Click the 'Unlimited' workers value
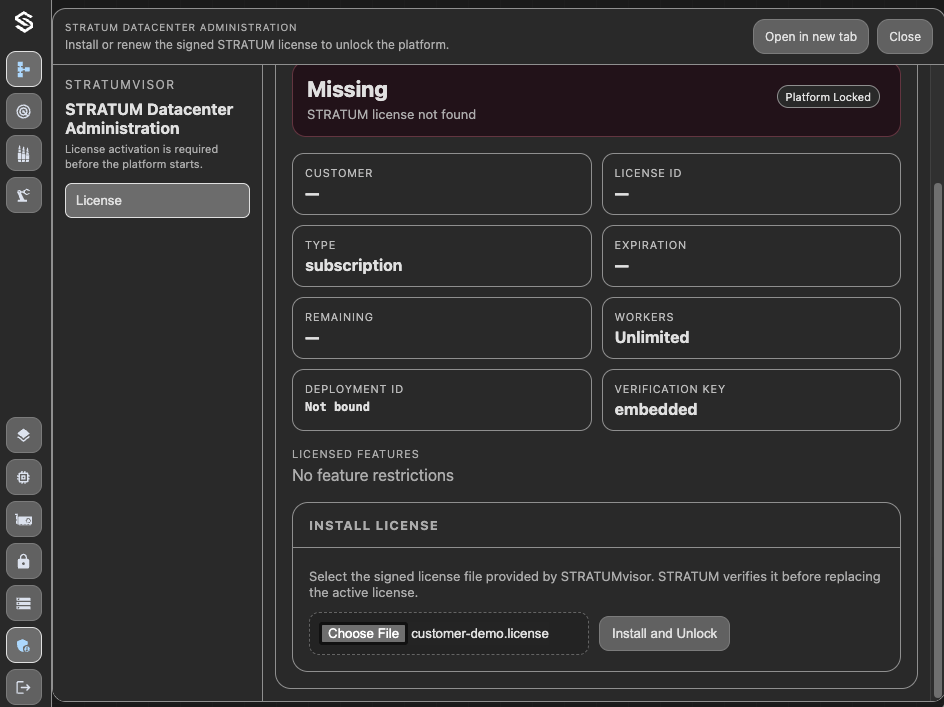The image size is (944, 707). tap(651, 337)
